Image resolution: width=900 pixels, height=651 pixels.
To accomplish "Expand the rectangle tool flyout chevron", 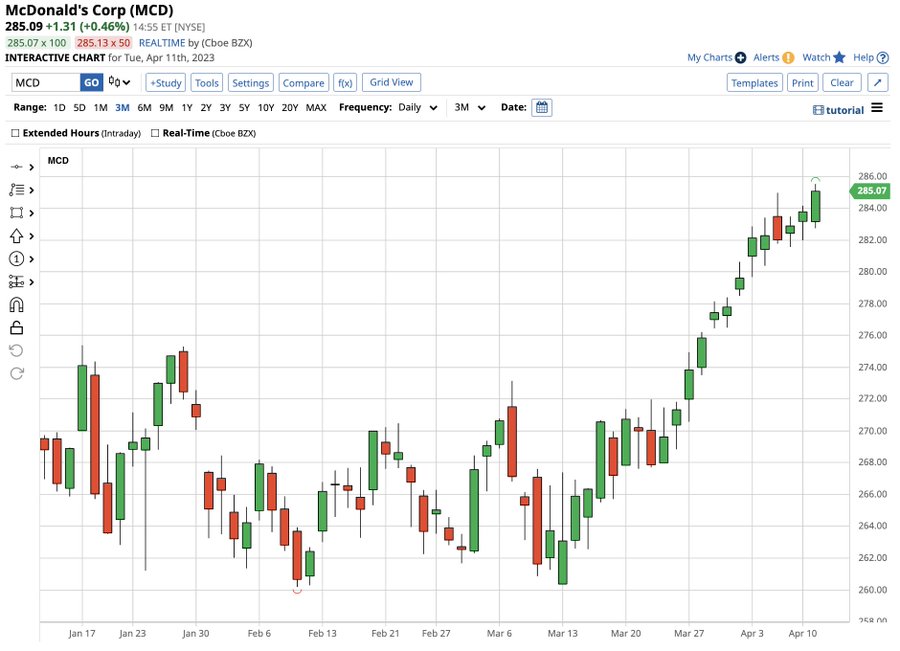I will pyautogui.click(x=32, y=213).
